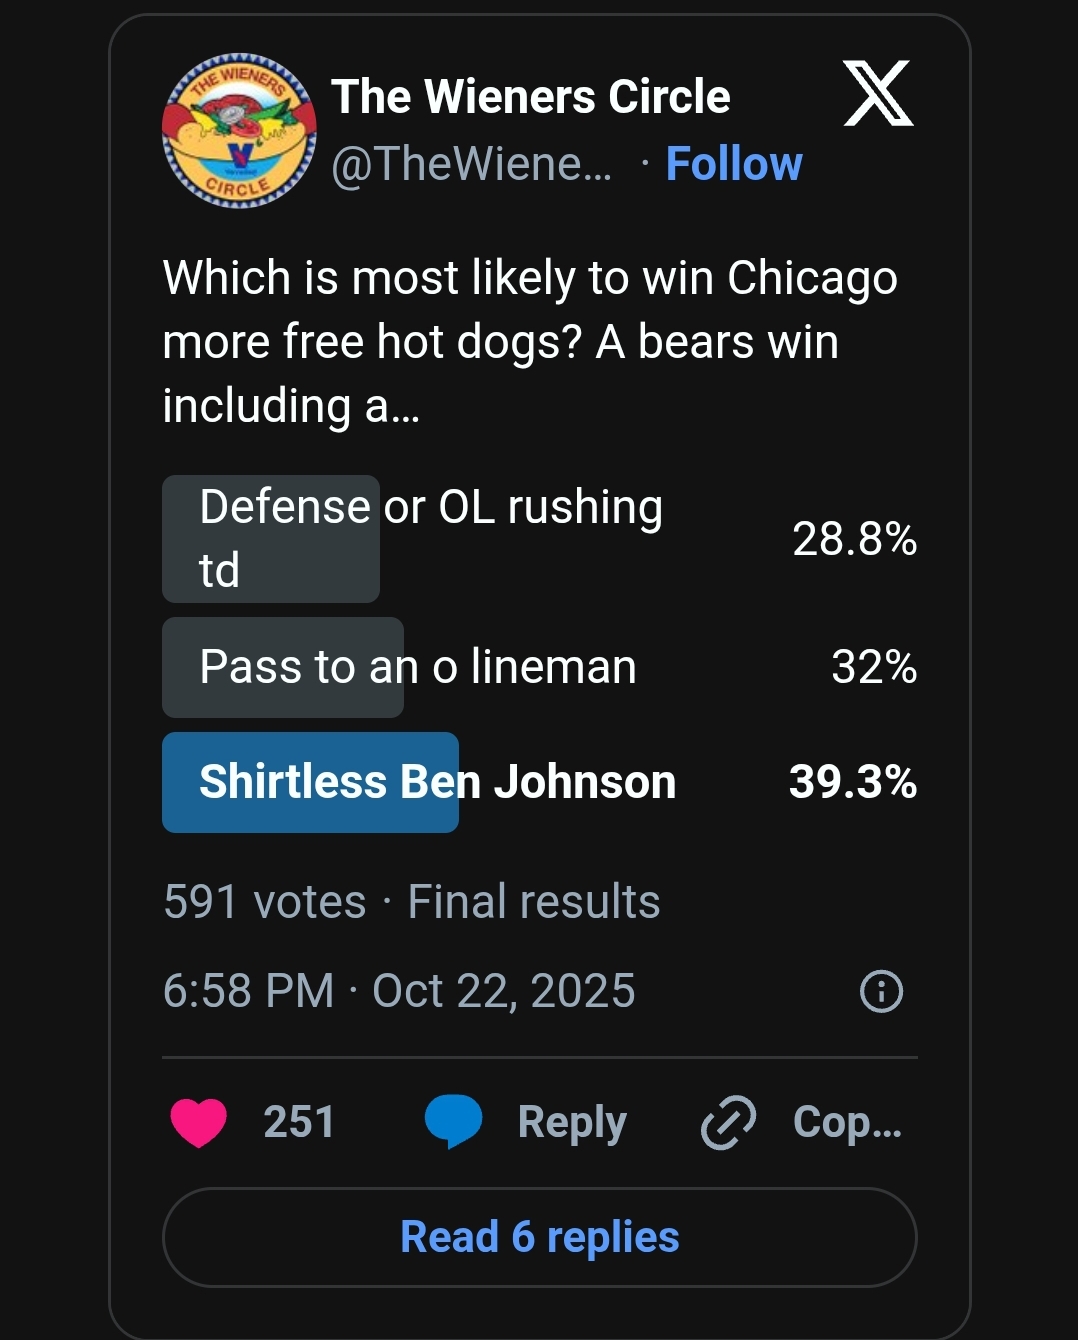Click the Read 6 replies button
1078x1340 pixels.
(x=540, y=1237)
